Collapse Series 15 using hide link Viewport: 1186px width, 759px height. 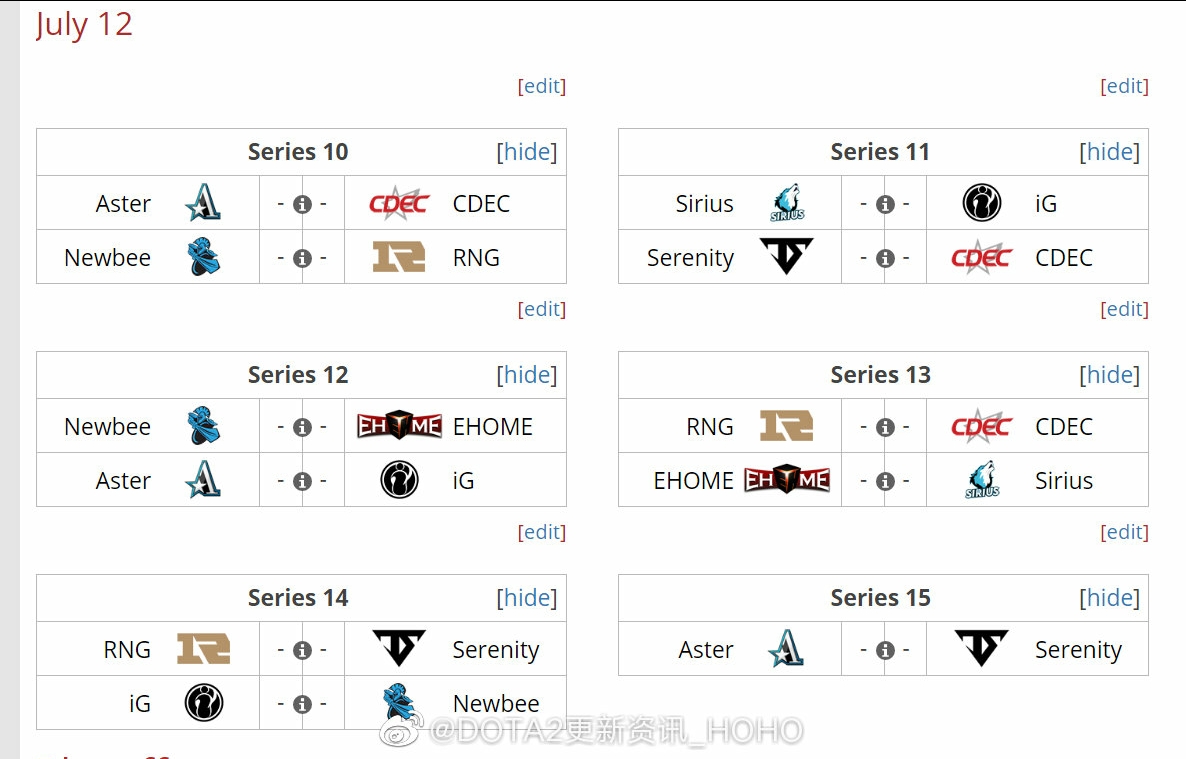1109,598
